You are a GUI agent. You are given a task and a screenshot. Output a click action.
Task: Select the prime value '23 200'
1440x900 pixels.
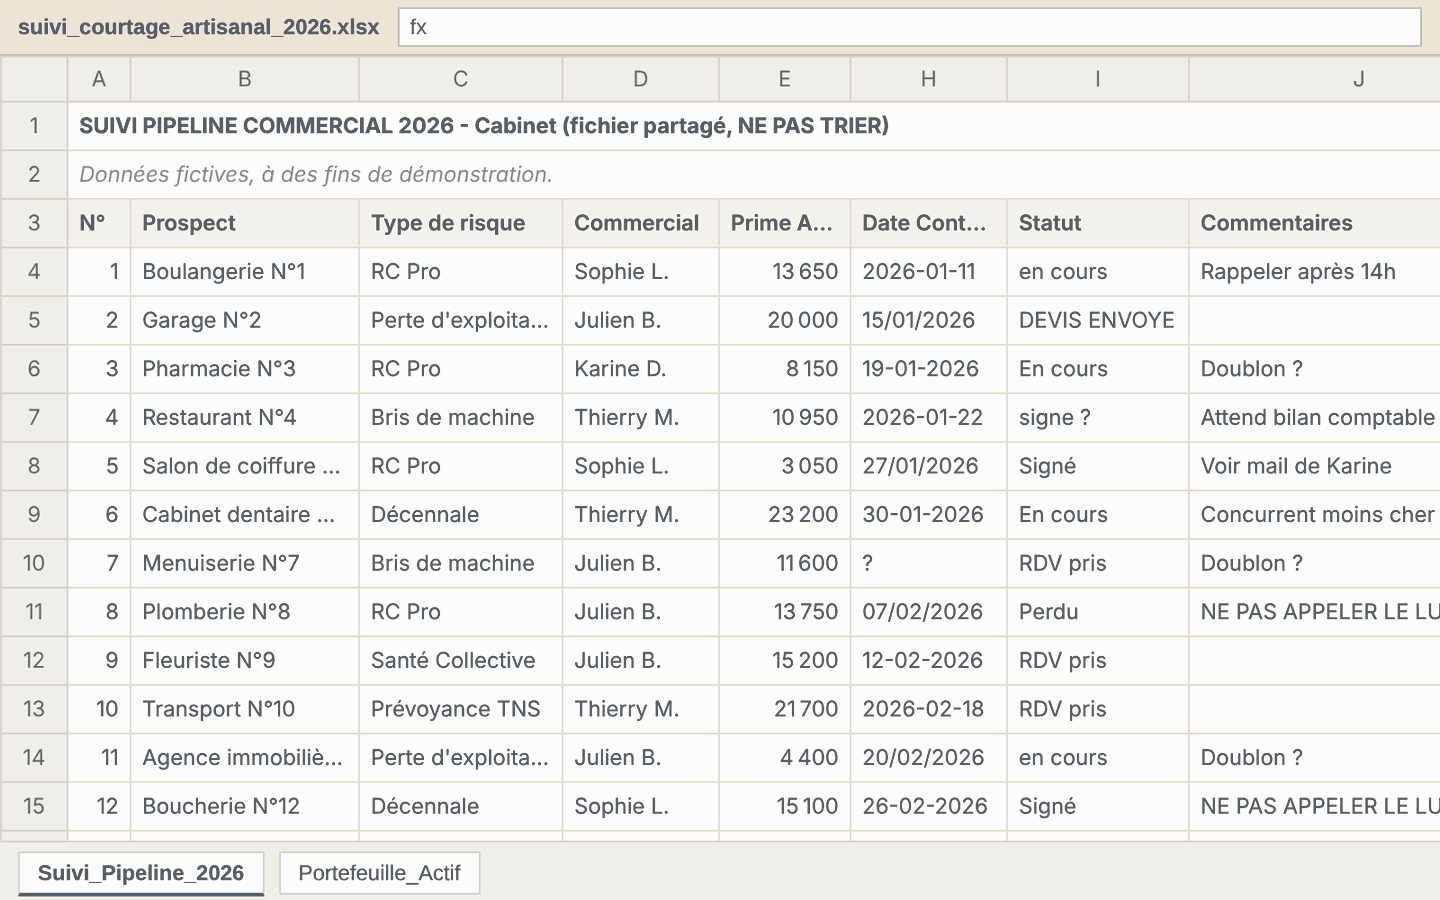tap(785, 515)
